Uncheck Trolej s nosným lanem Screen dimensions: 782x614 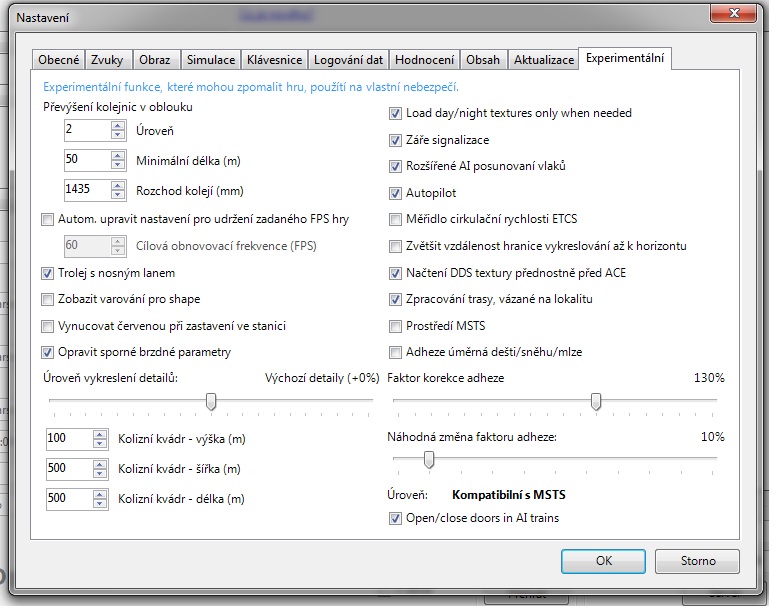coord(48,273)
